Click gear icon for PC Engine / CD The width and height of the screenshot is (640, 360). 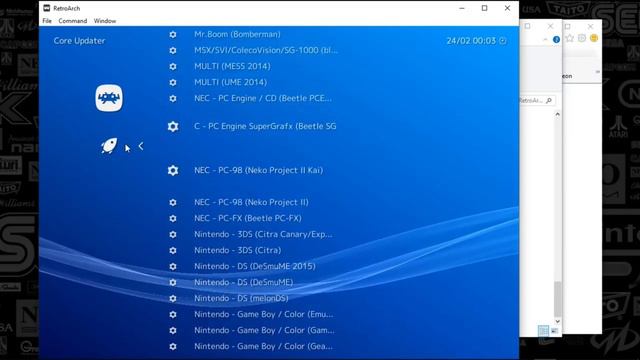[173, 98]
